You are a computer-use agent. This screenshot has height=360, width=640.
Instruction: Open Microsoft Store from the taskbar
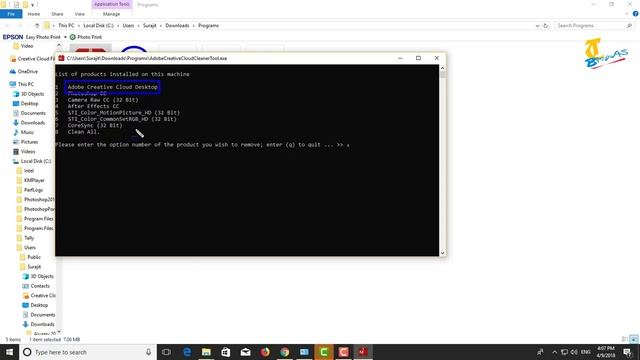pos(225,352)
